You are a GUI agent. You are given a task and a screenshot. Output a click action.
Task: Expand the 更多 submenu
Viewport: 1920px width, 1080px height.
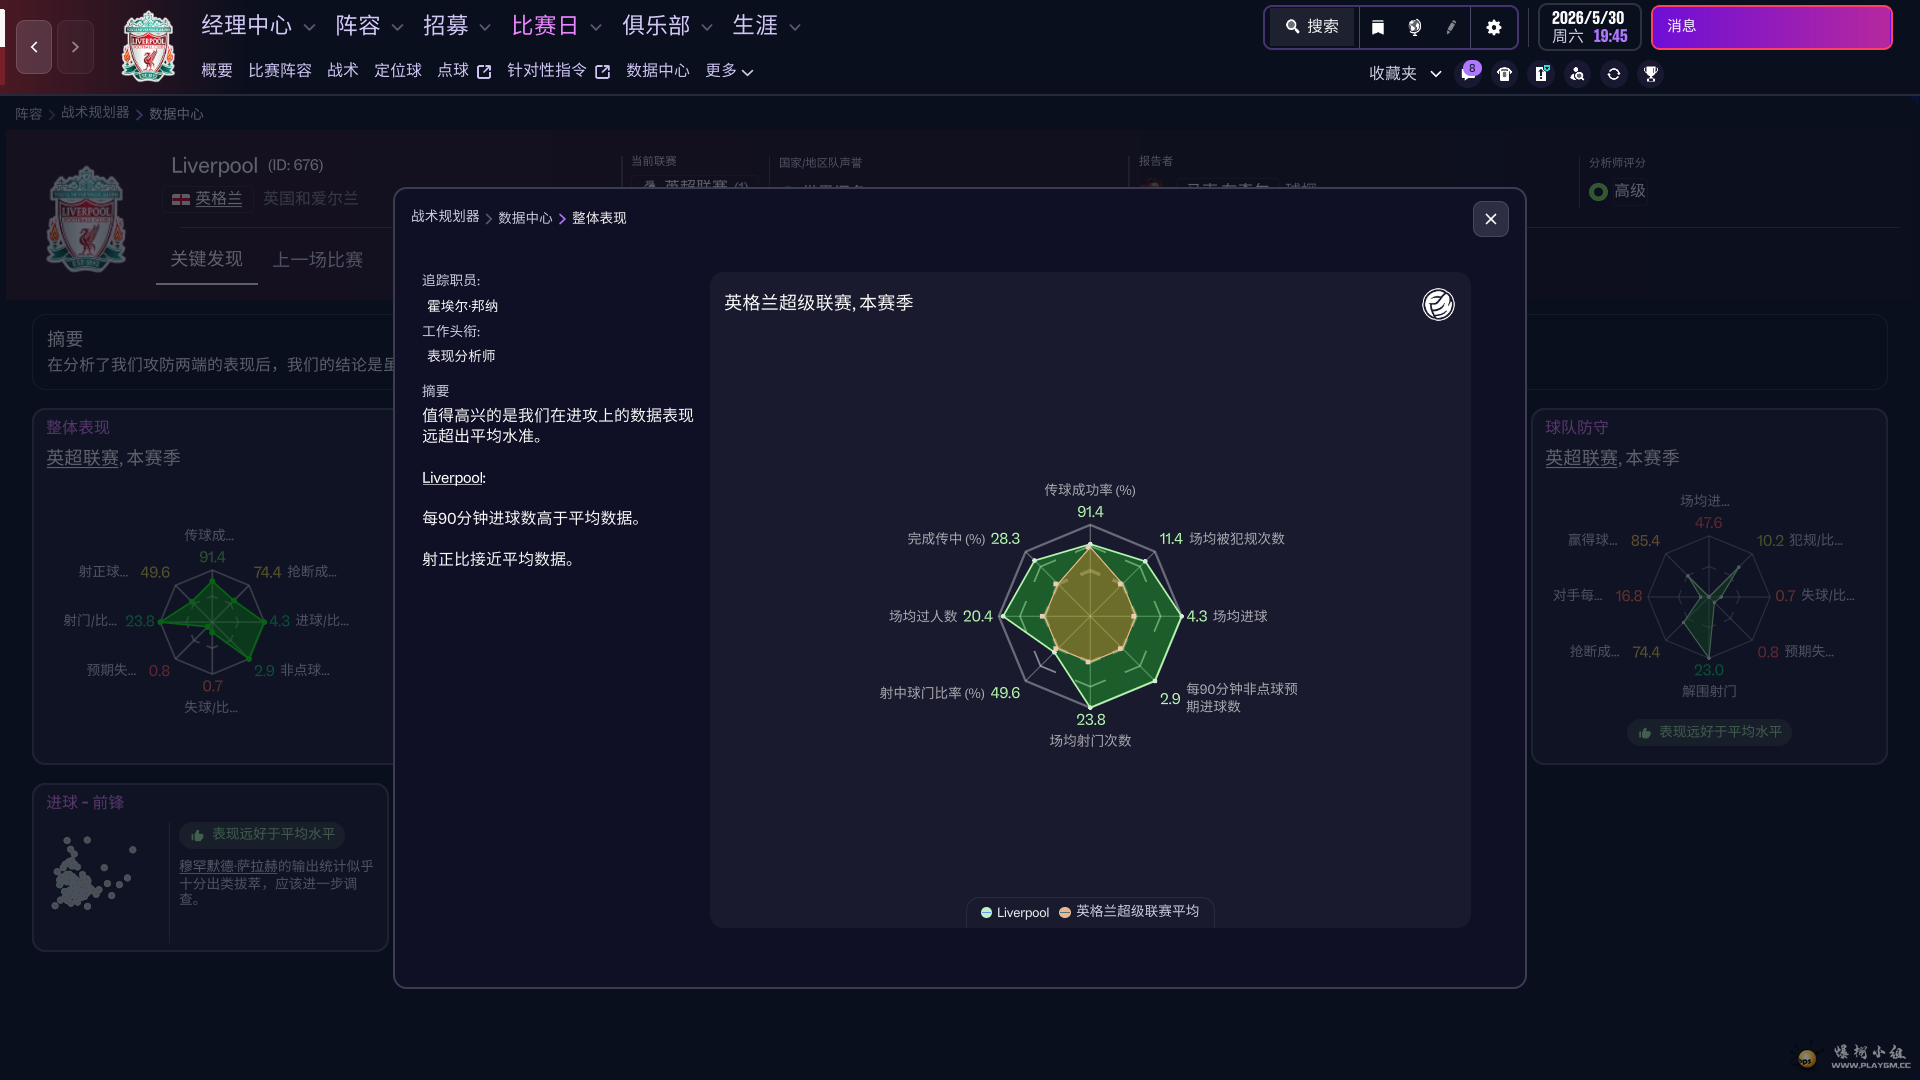coord(728,71)
